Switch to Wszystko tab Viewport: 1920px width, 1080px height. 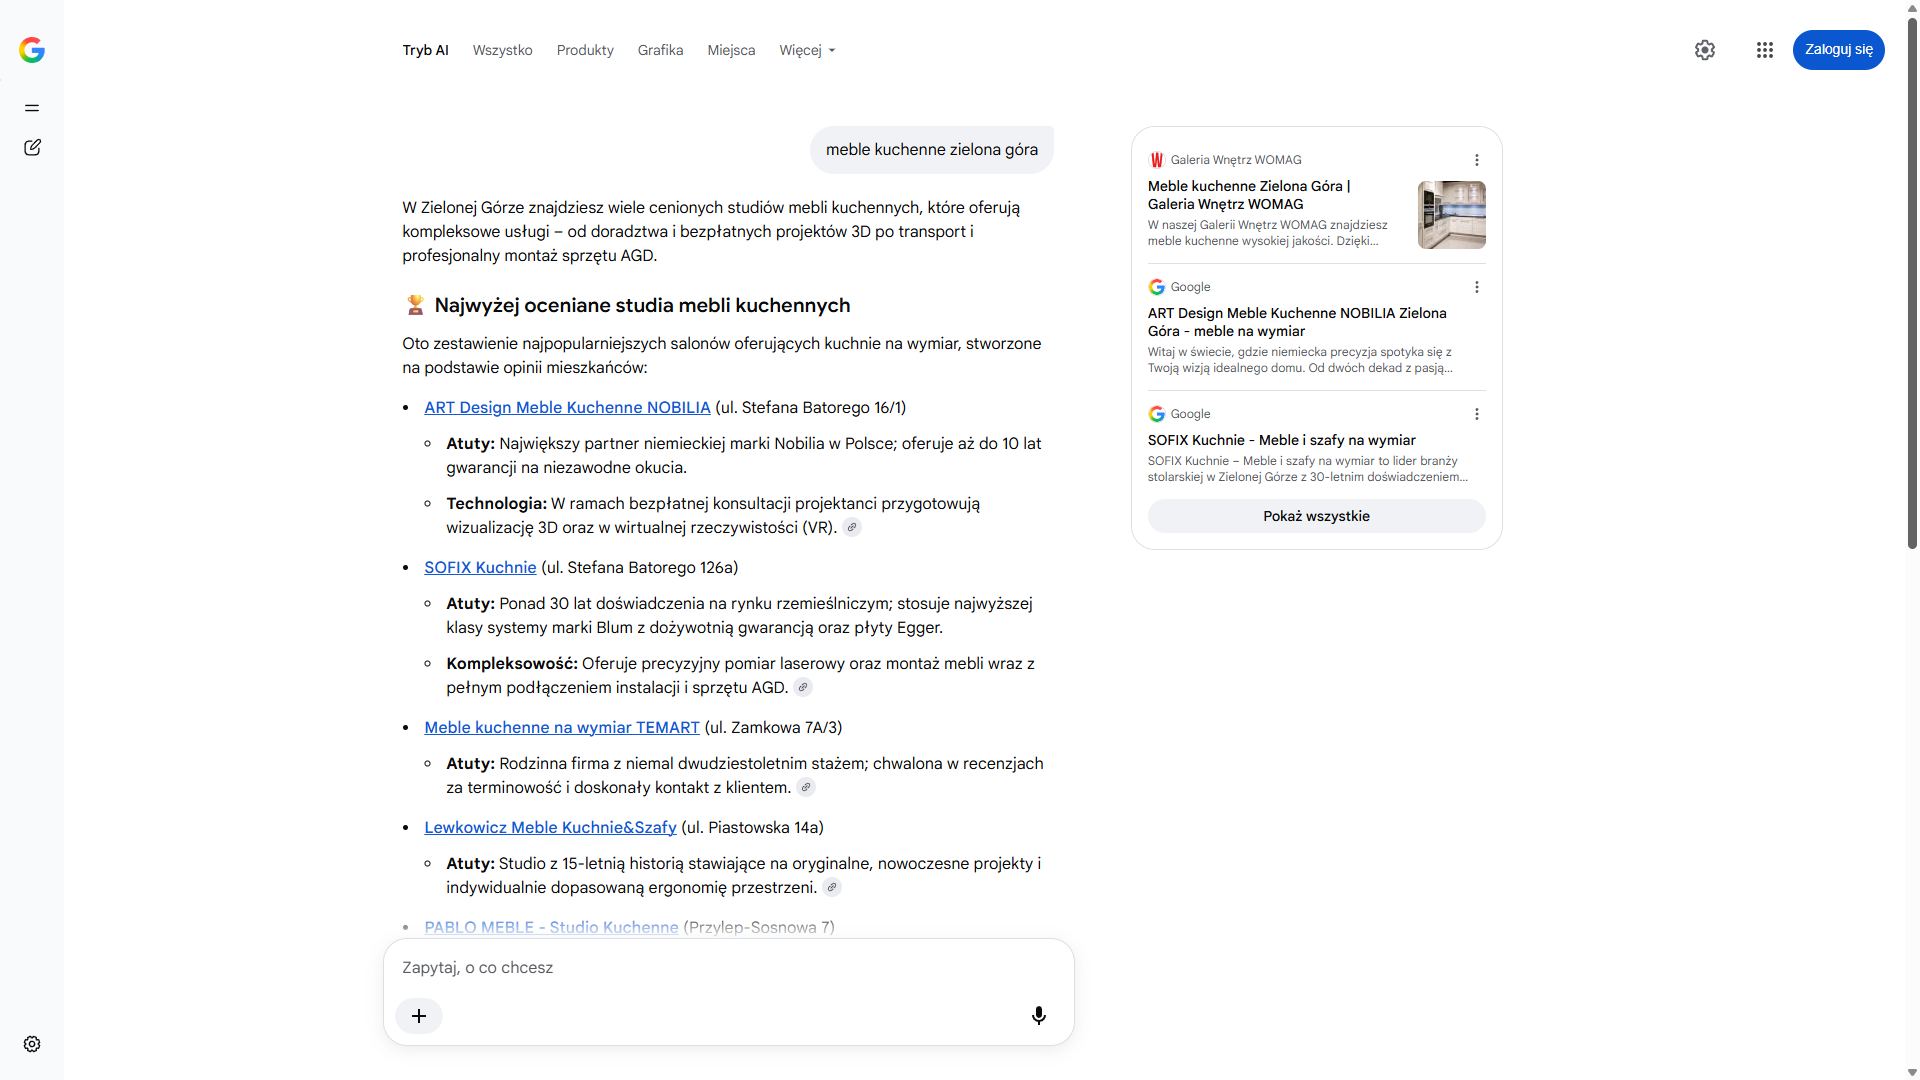point(502,50)
